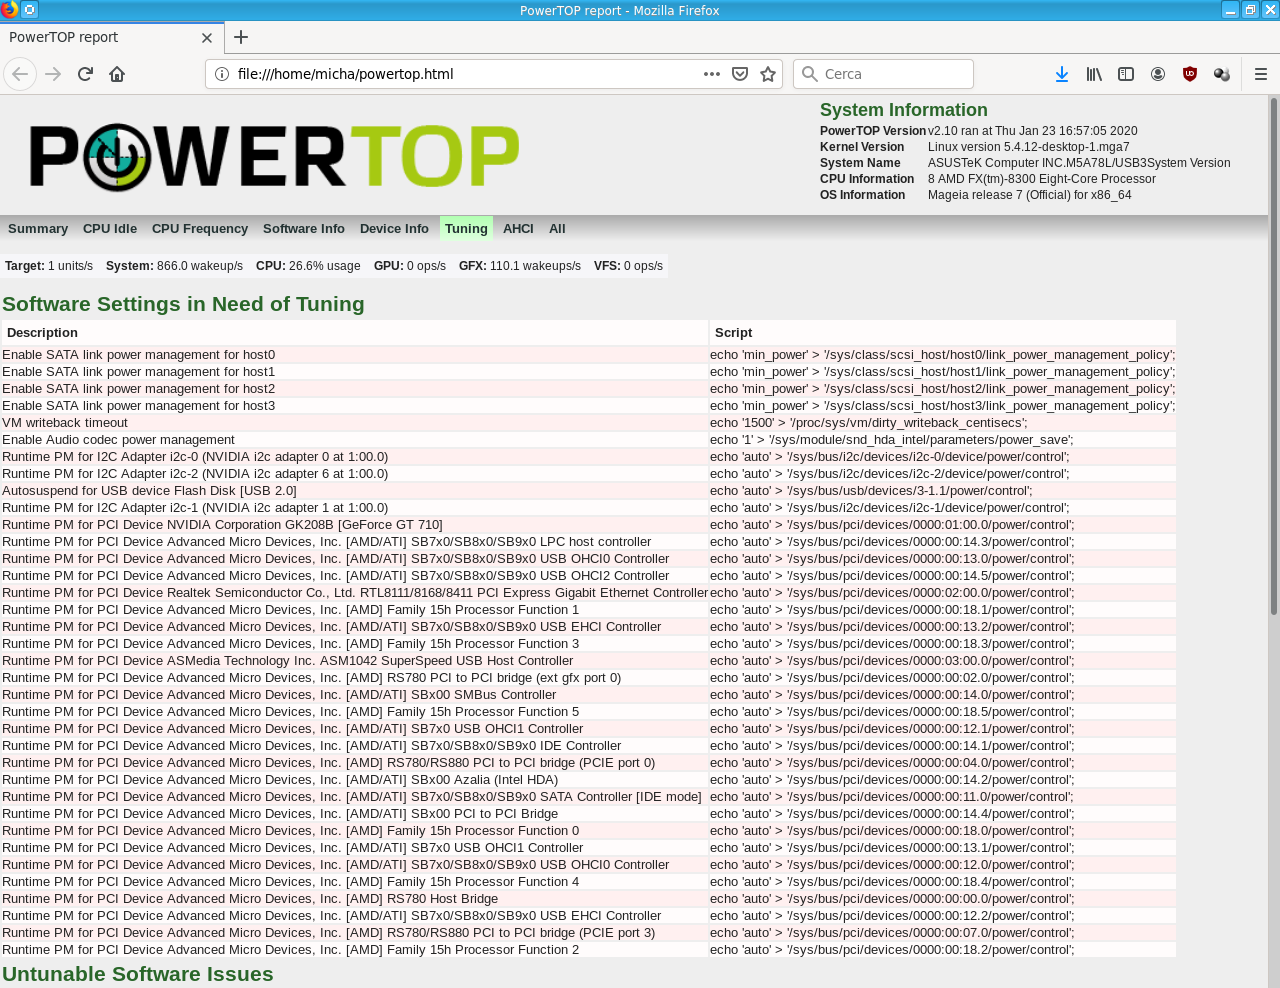1280x988 pixels.
Task: Go back to the previous page
Action: click(x=20, y=74)
